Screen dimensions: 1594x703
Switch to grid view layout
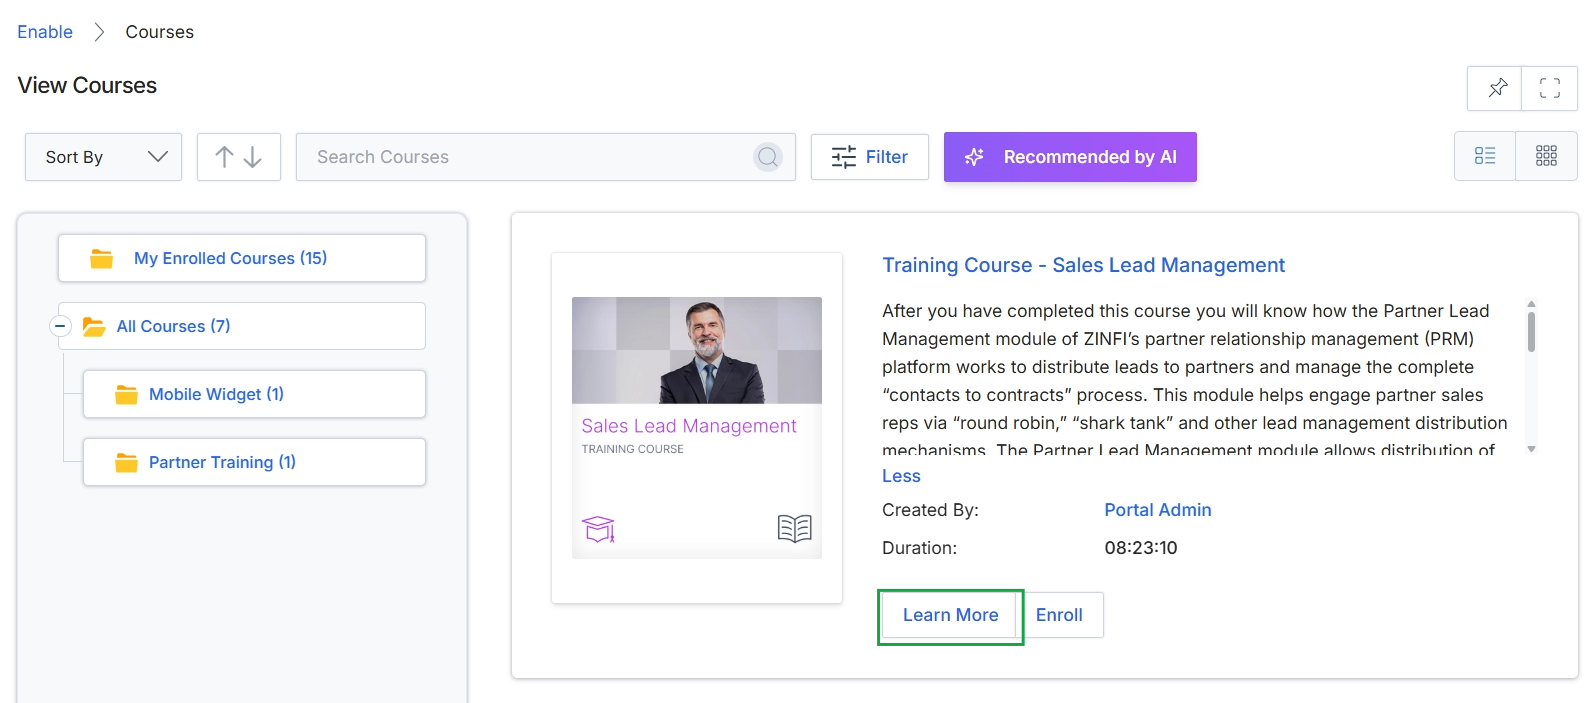[1546, 156]
